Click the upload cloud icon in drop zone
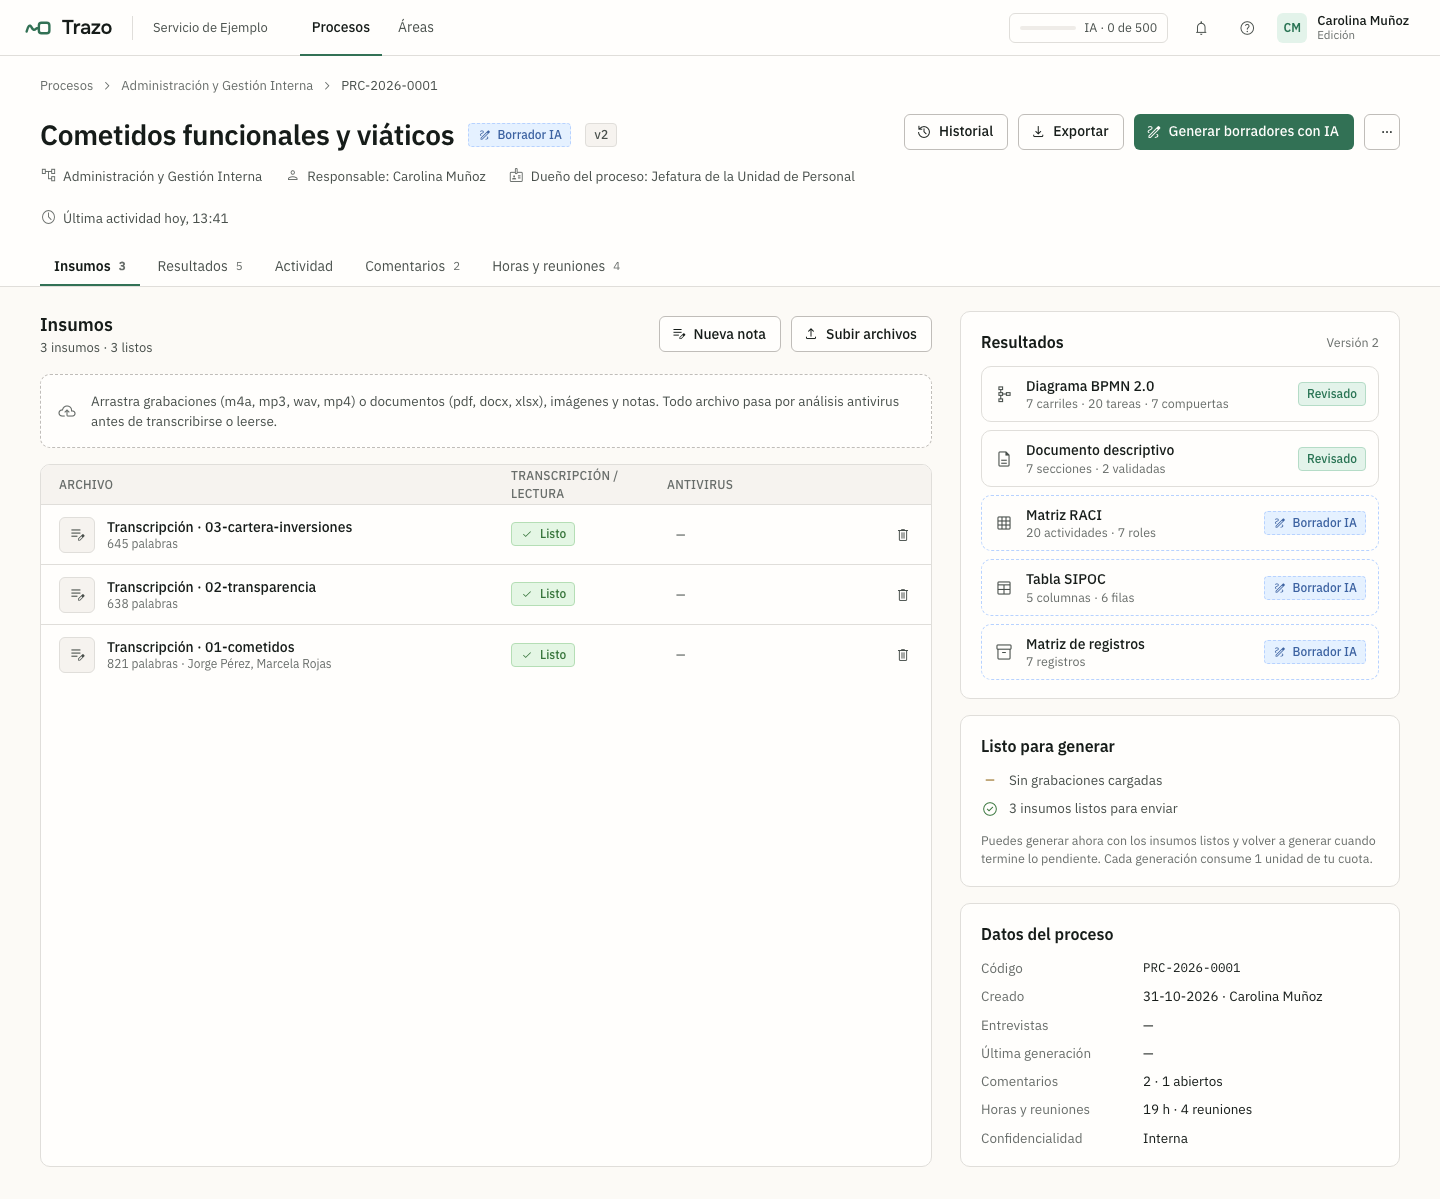This screenshot has height=1199, width=1440. [x=67, y=411]
